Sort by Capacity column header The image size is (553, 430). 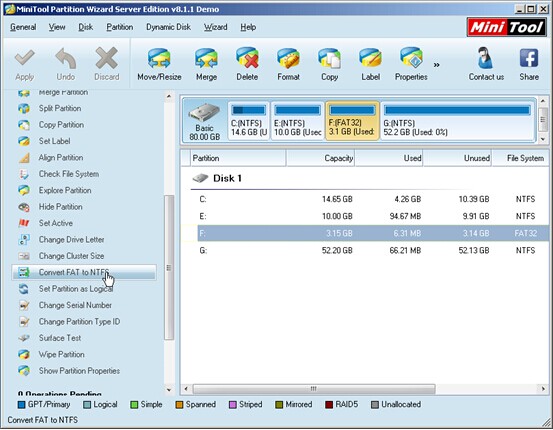pos(320,158)
